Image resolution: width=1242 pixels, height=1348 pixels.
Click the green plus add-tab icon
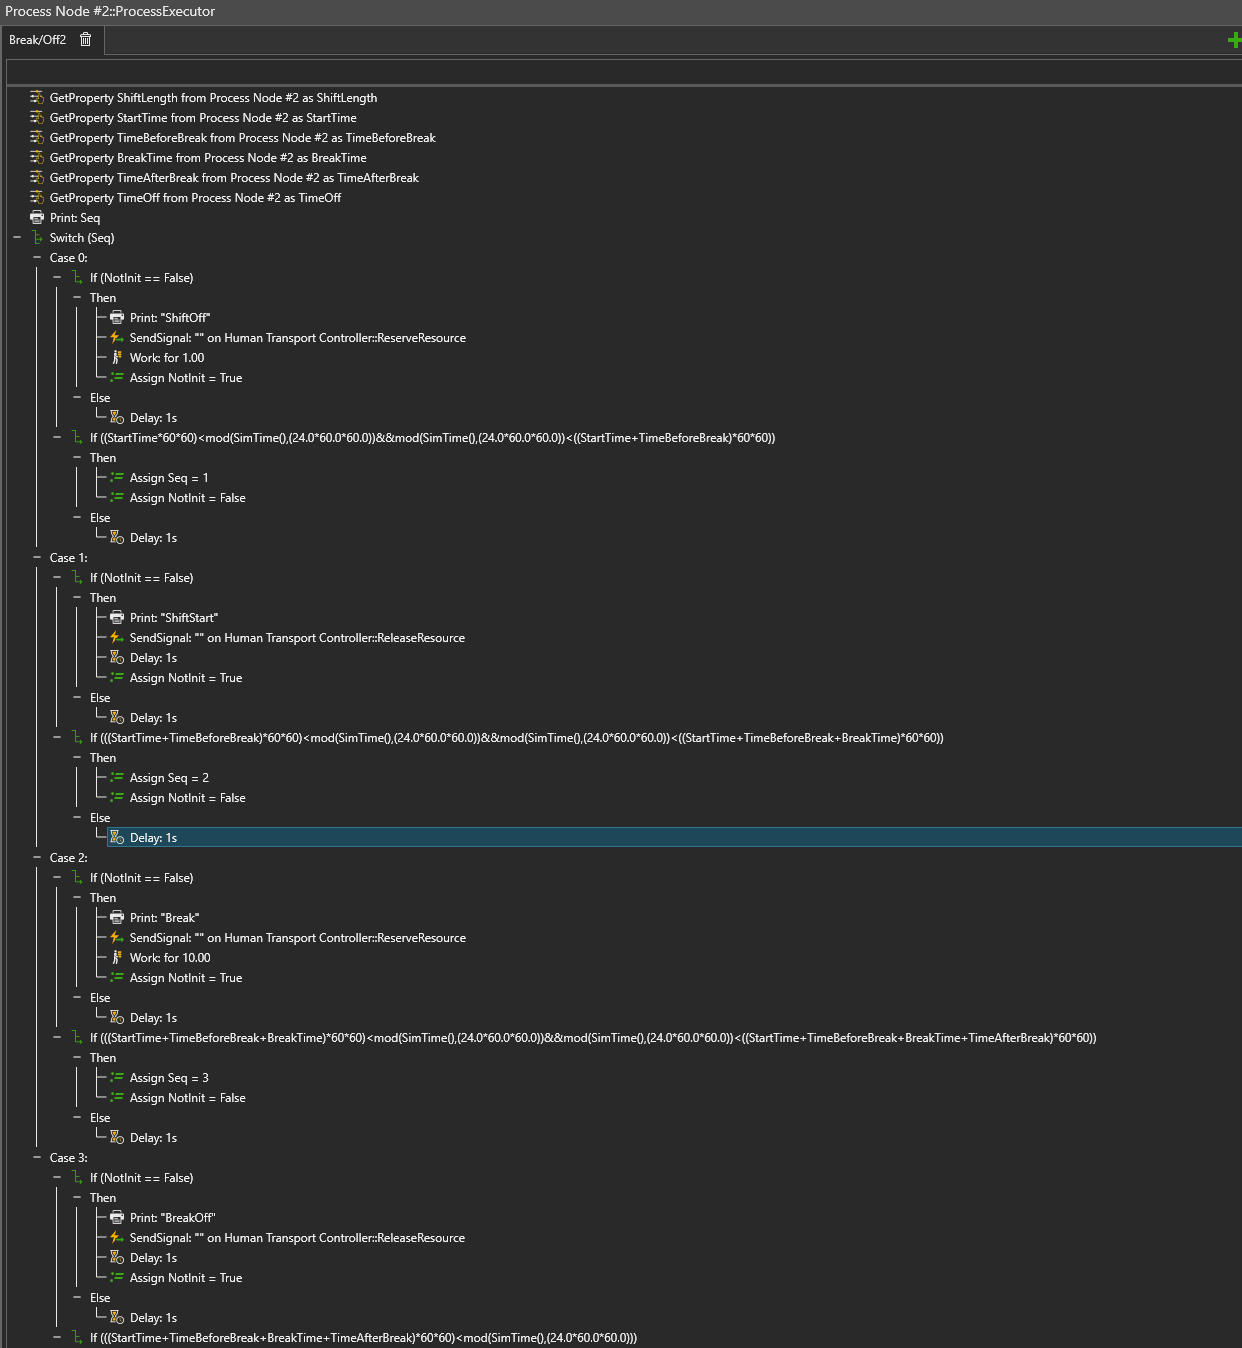click(x=1234, y=40)
